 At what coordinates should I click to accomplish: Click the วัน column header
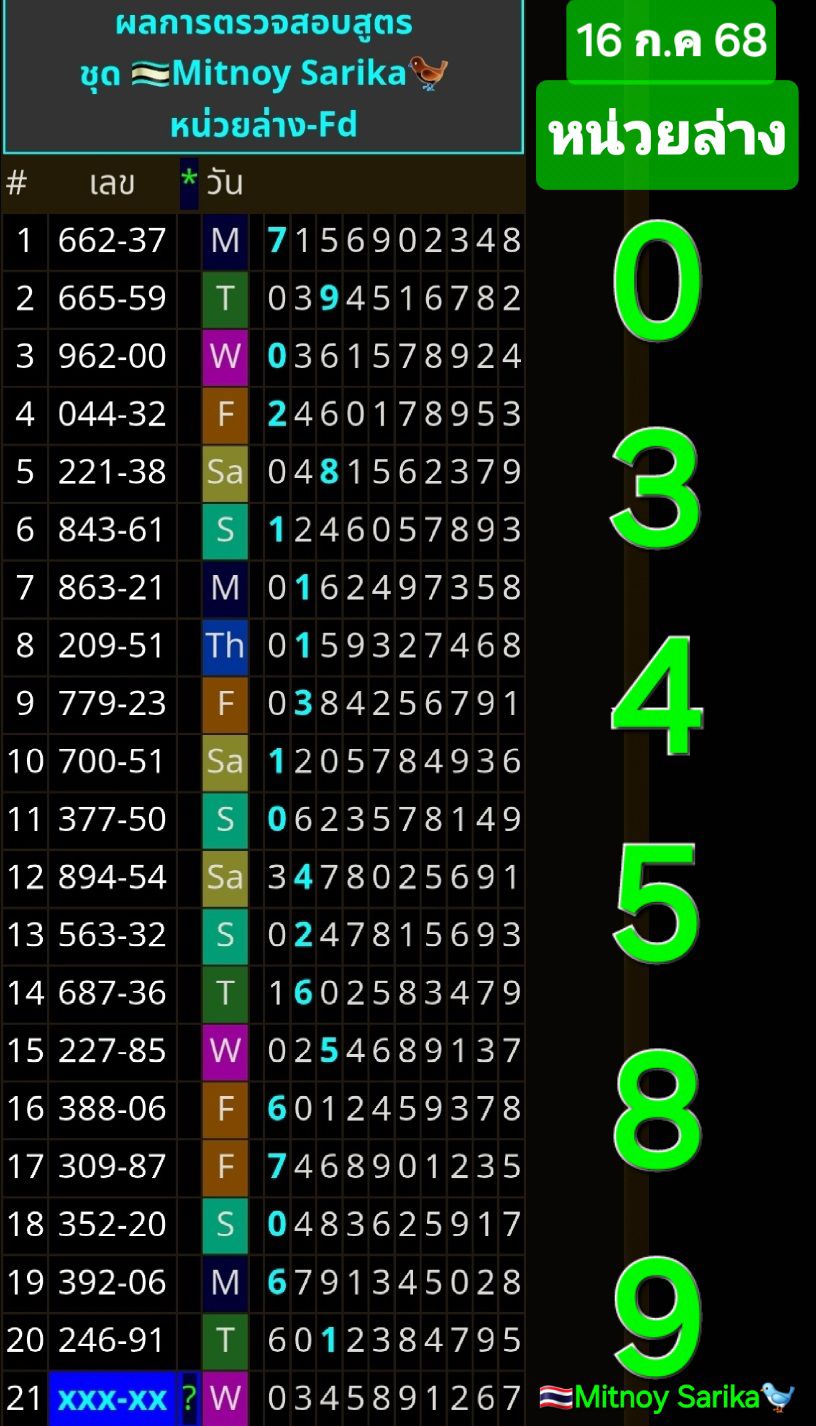[225, 184]
